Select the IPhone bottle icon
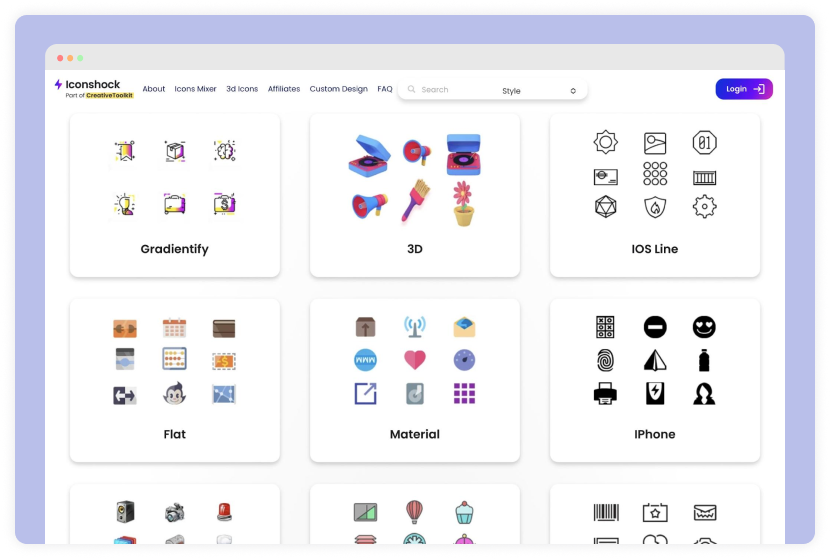The height and width of the screenshot is (559, 830). [x=704, y=360]
